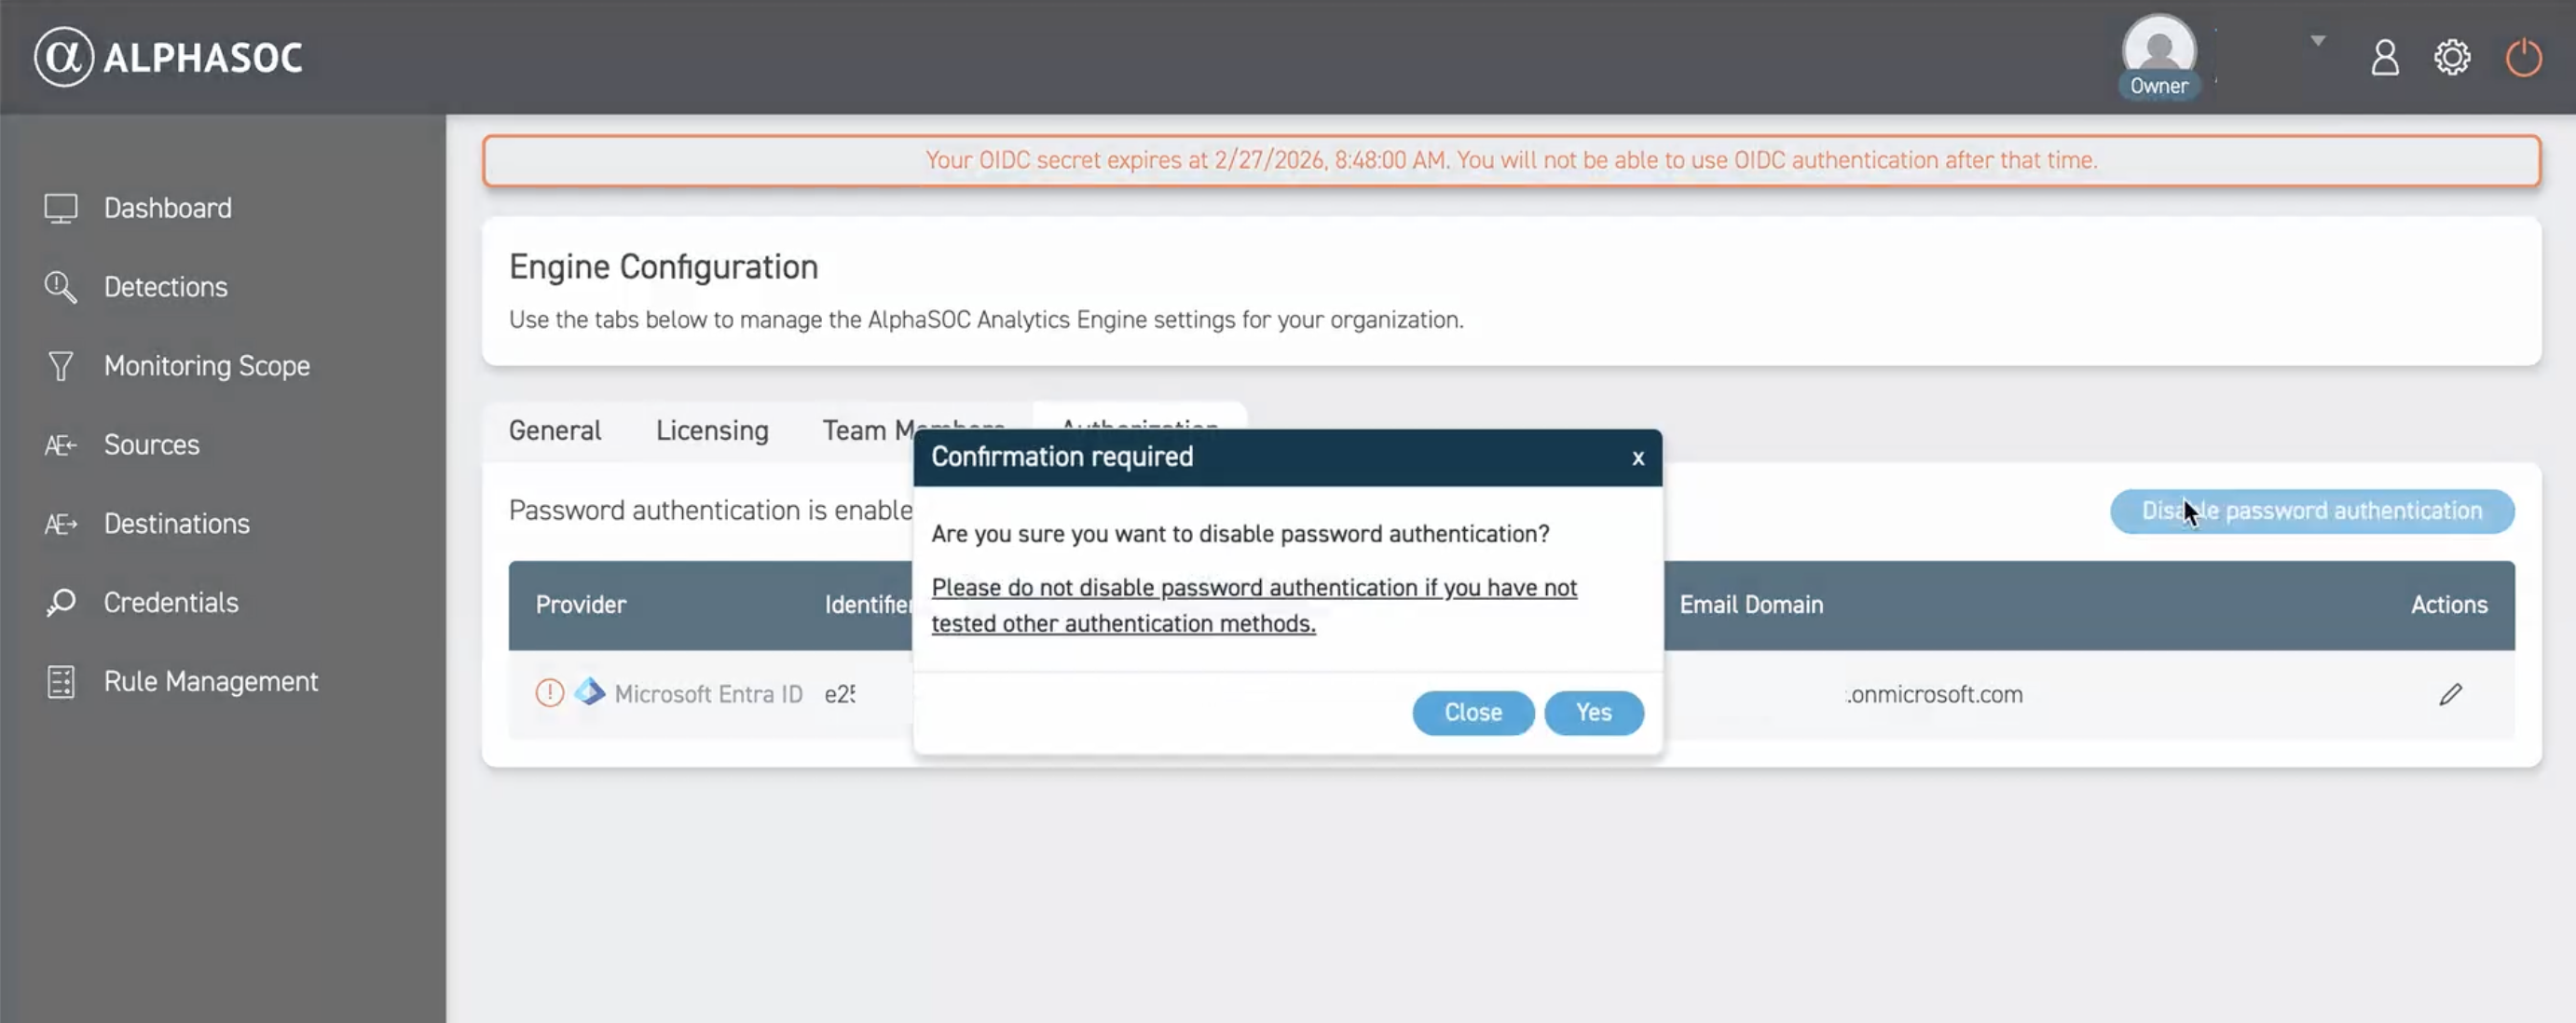Click the Monitoring Scope funnel icon
2576x1023 pixels.
coord(60,366)
